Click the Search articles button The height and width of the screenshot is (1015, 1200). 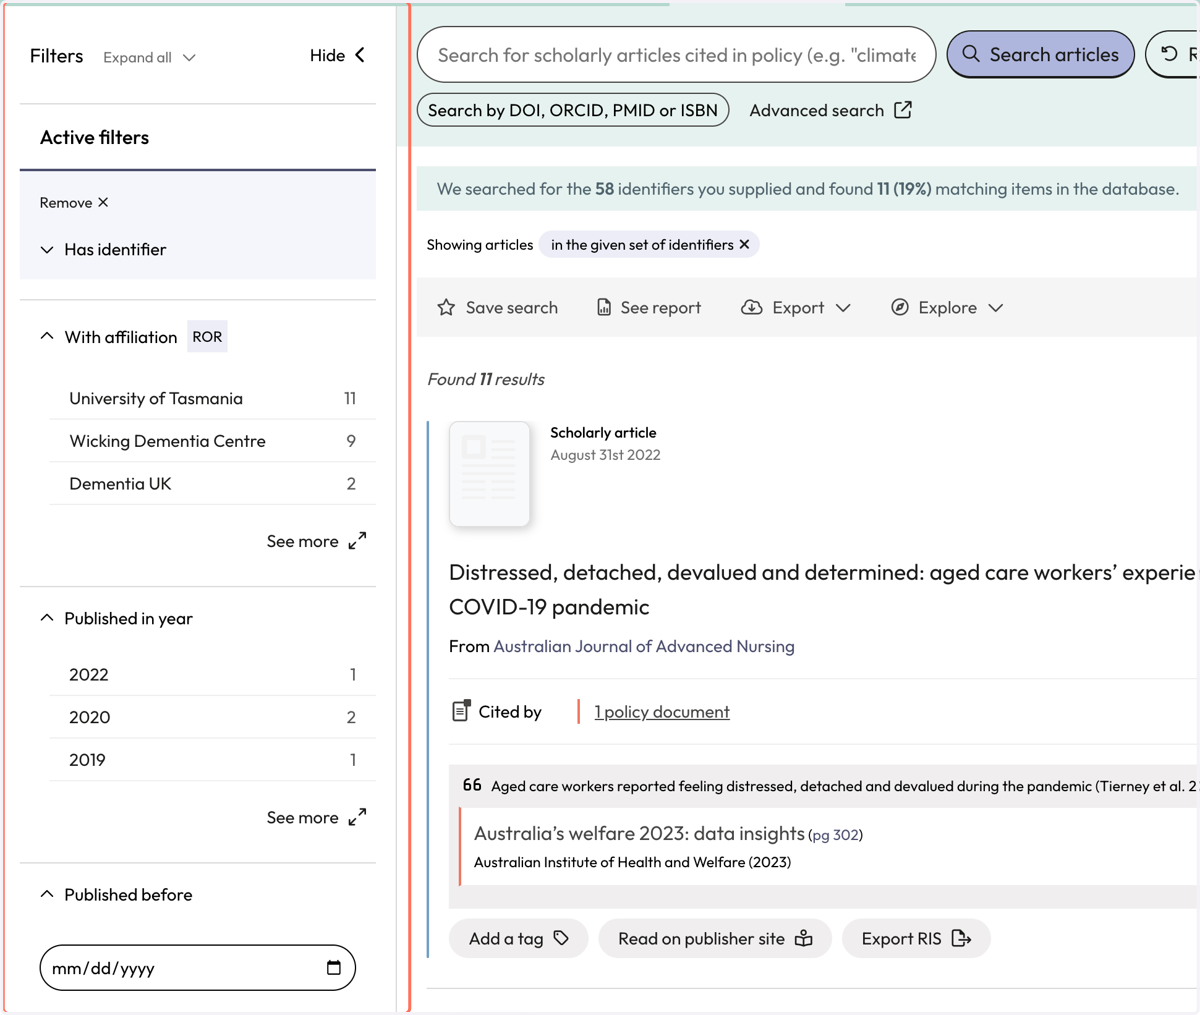click(x=1040, y=54)
